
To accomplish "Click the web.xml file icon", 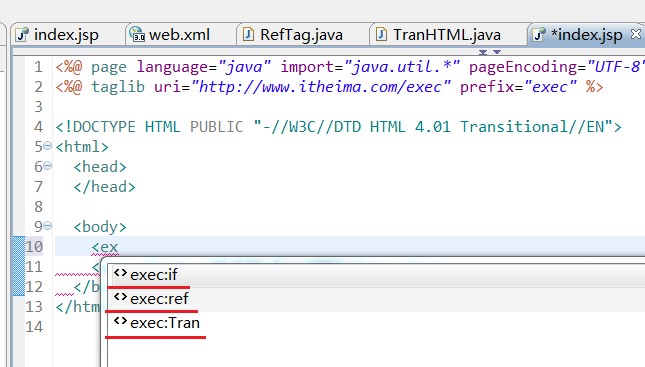I will (137, 35).
